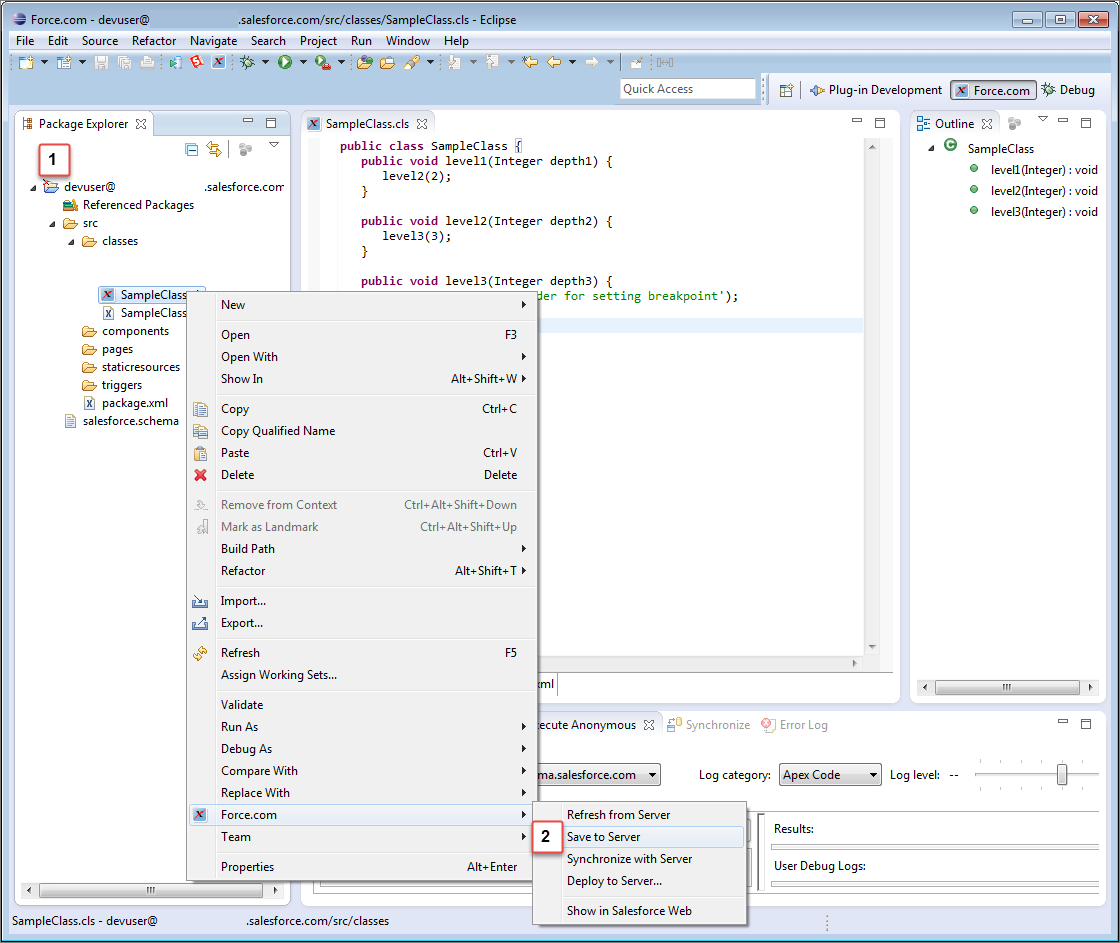Viewport: 1120px width, 943px height.
Task: Open the Refactor menu in menu bar
Action: [154, 41]
